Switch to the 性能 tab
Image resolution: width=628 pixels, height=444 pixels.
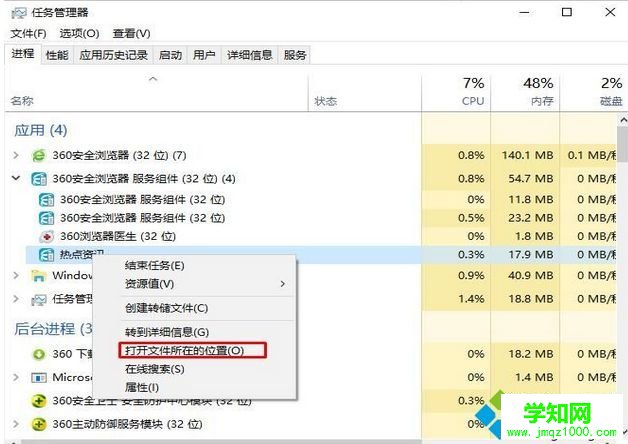pos(57,55)
